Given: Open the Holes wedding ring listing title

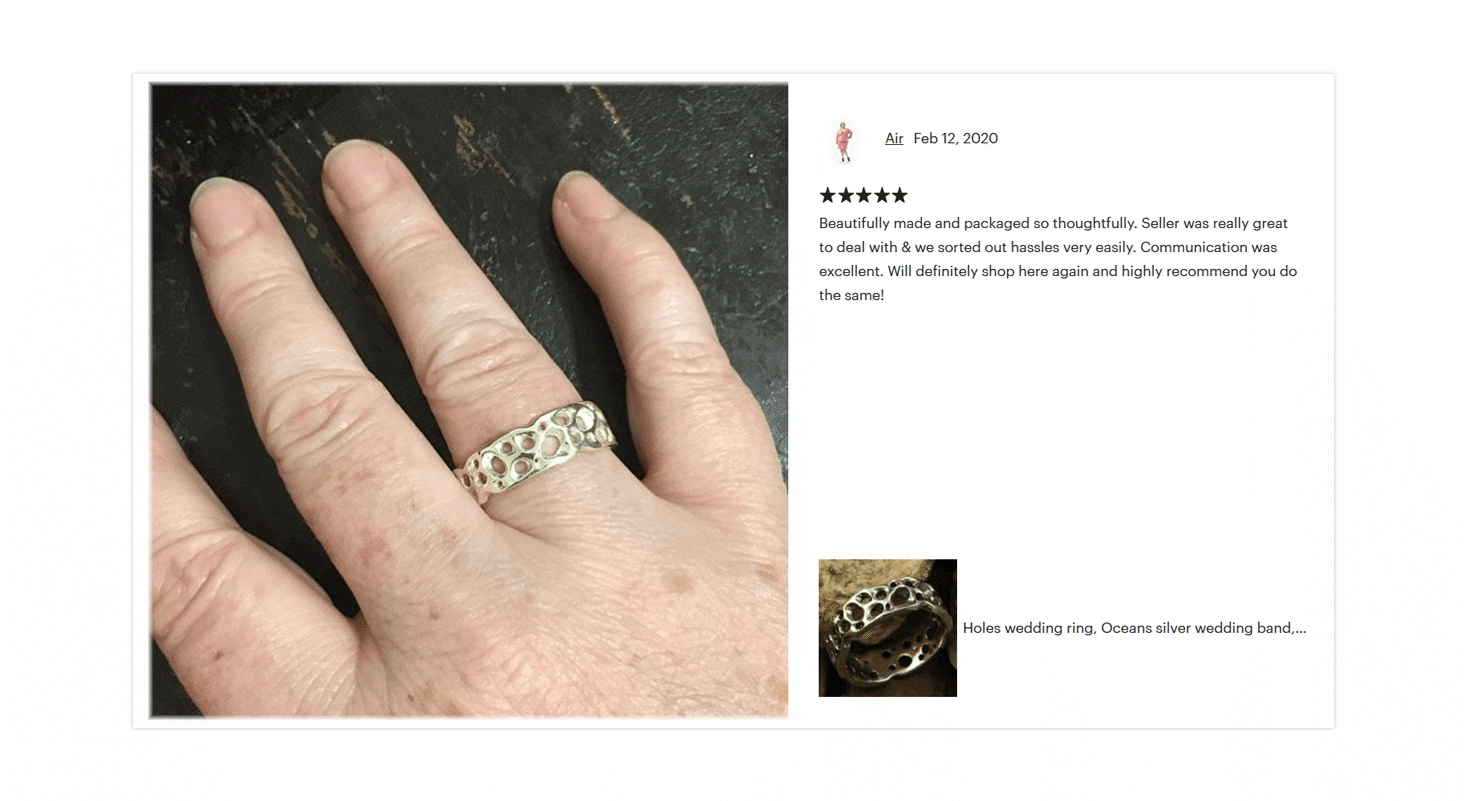Looking at the screenshot, I should click(1134, 628).
